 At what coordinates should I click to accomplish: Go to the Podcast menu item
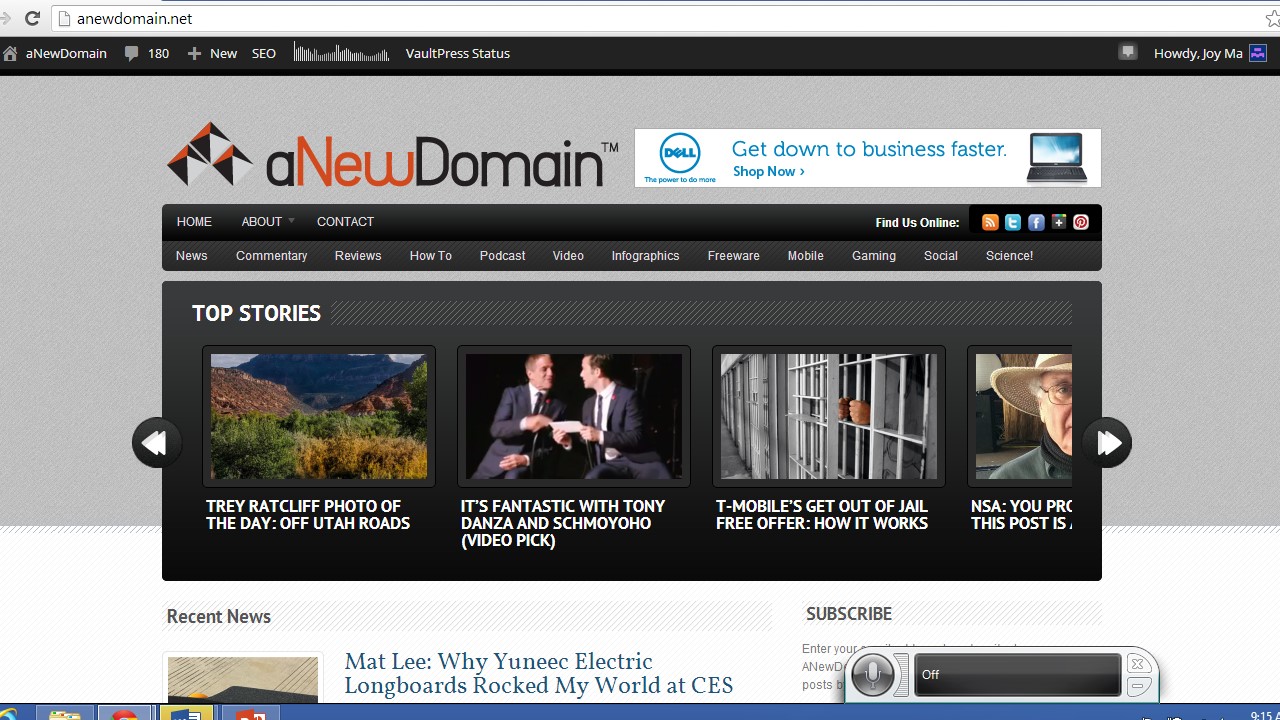click(502, 256)
